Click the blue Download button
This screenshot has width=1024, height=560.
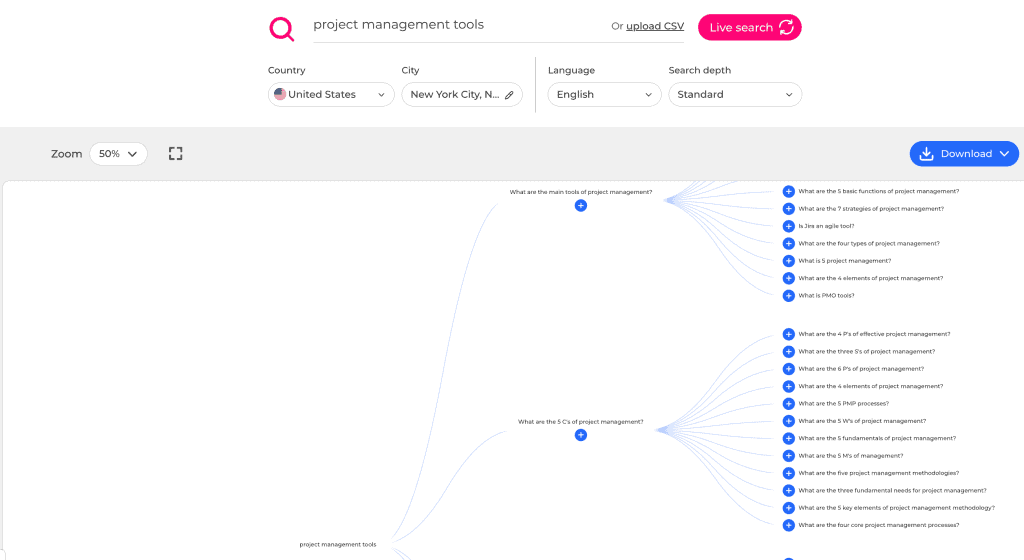coord(964,154)
